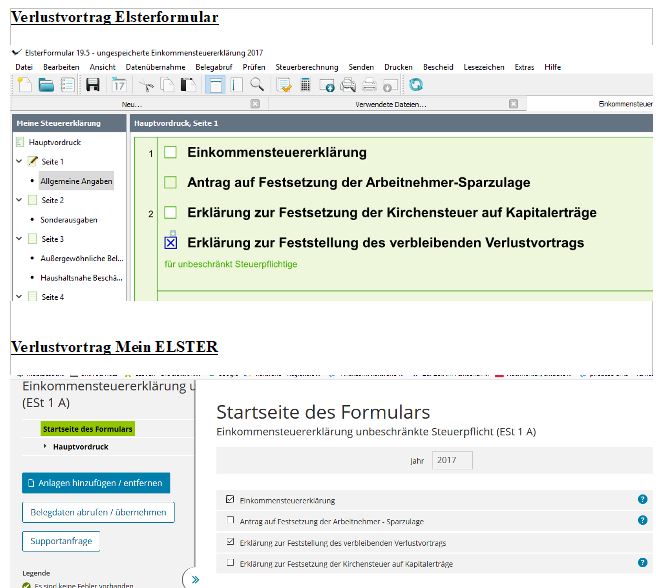The width and height of the screenshot is (656, 588).
Task: Toggle the highlighted page view icon
Action: coord(215,85)
